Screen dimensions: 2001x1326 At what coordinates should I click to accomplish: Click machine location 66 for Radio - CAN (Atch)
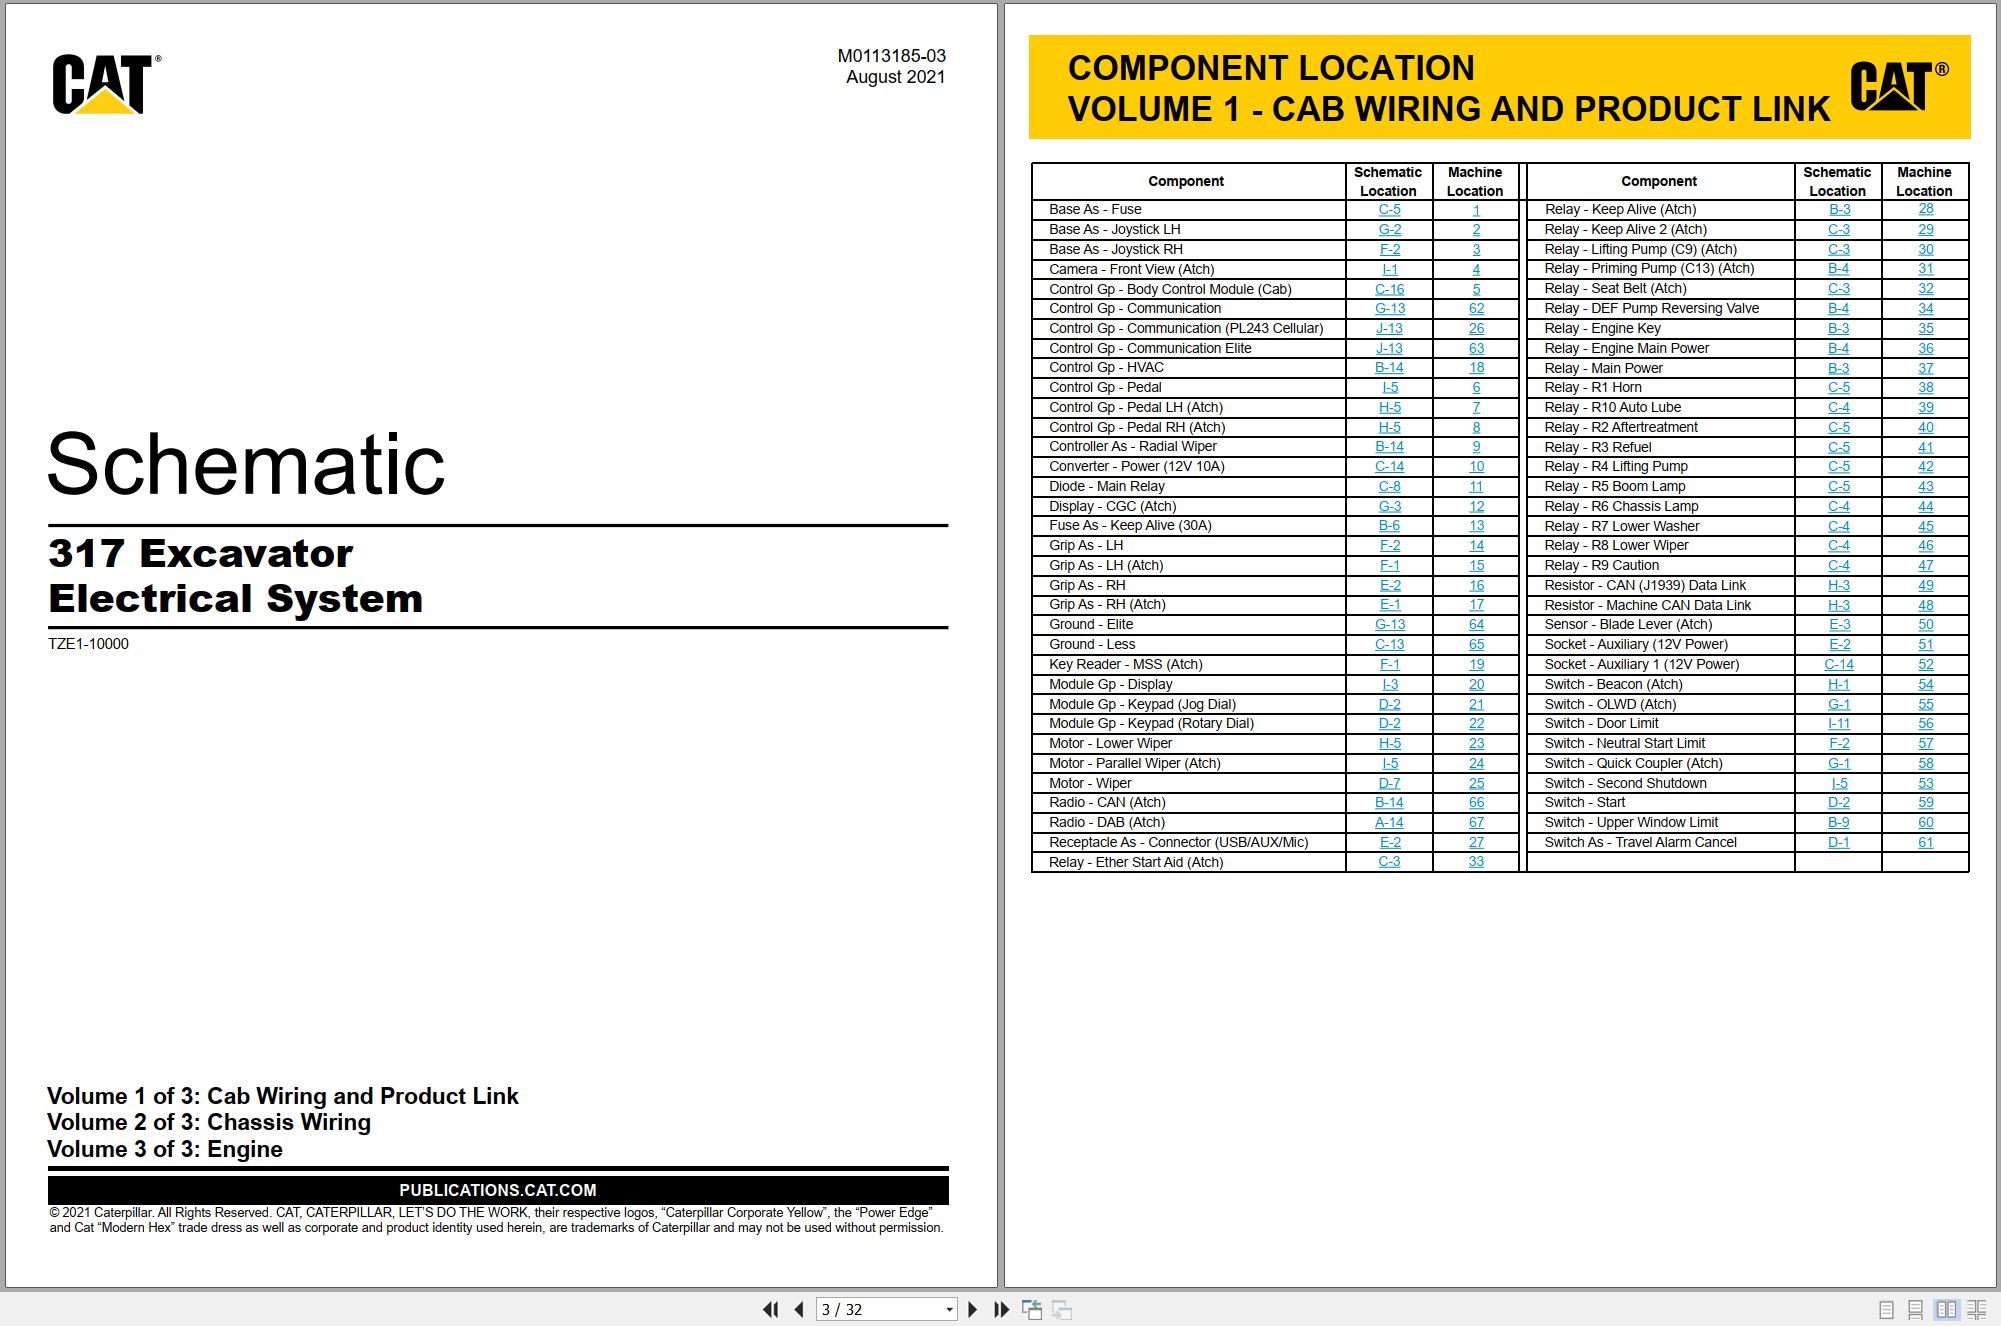click(x=1476, y=803)
